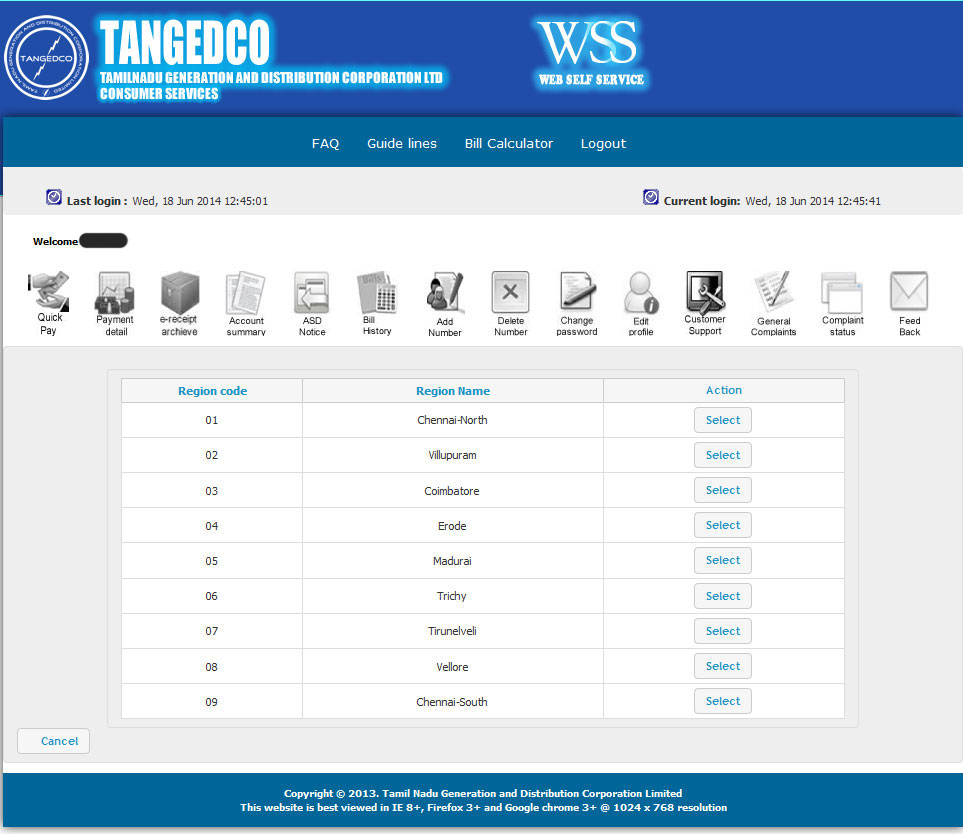Viewport: 963px width, 834px height.
Task: Select the Vellore region
Action: tap(723, 666)
